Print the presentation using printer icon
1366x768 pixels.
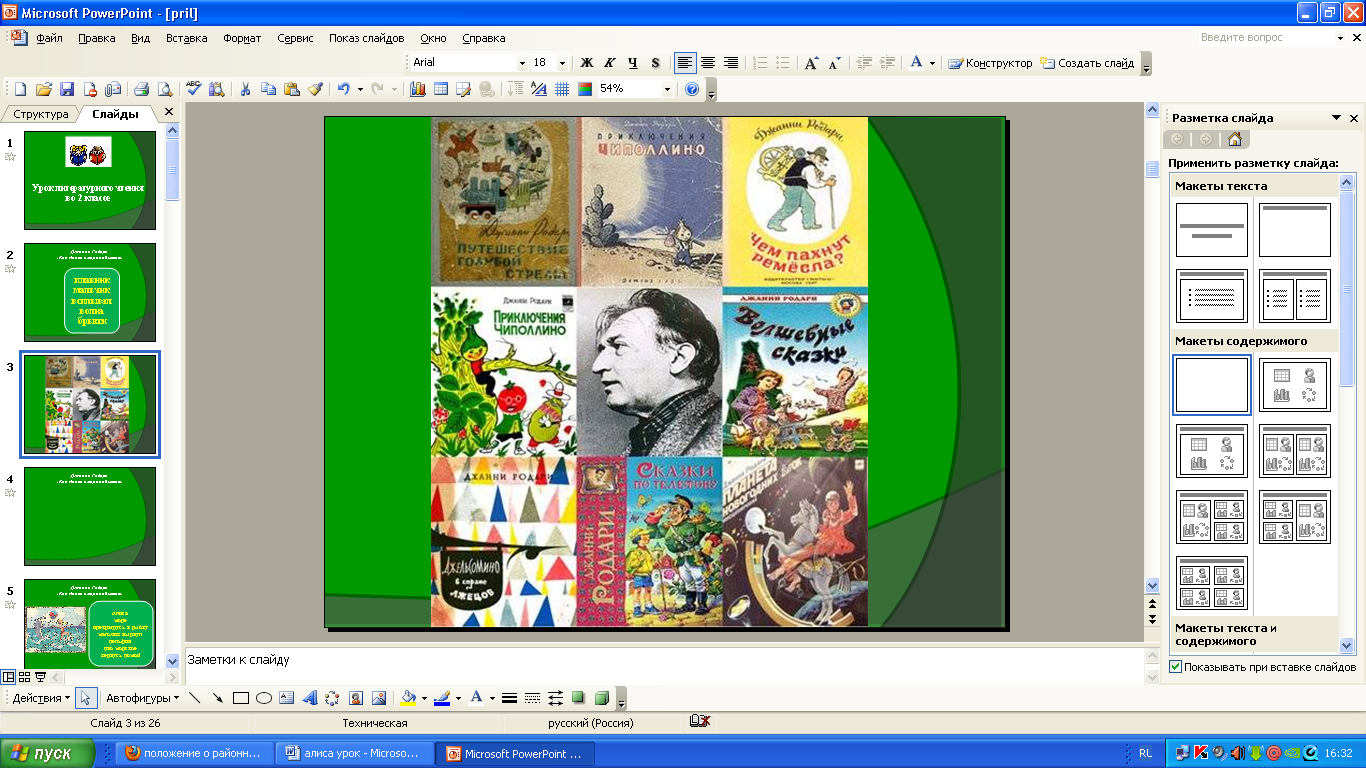[141, 89]
